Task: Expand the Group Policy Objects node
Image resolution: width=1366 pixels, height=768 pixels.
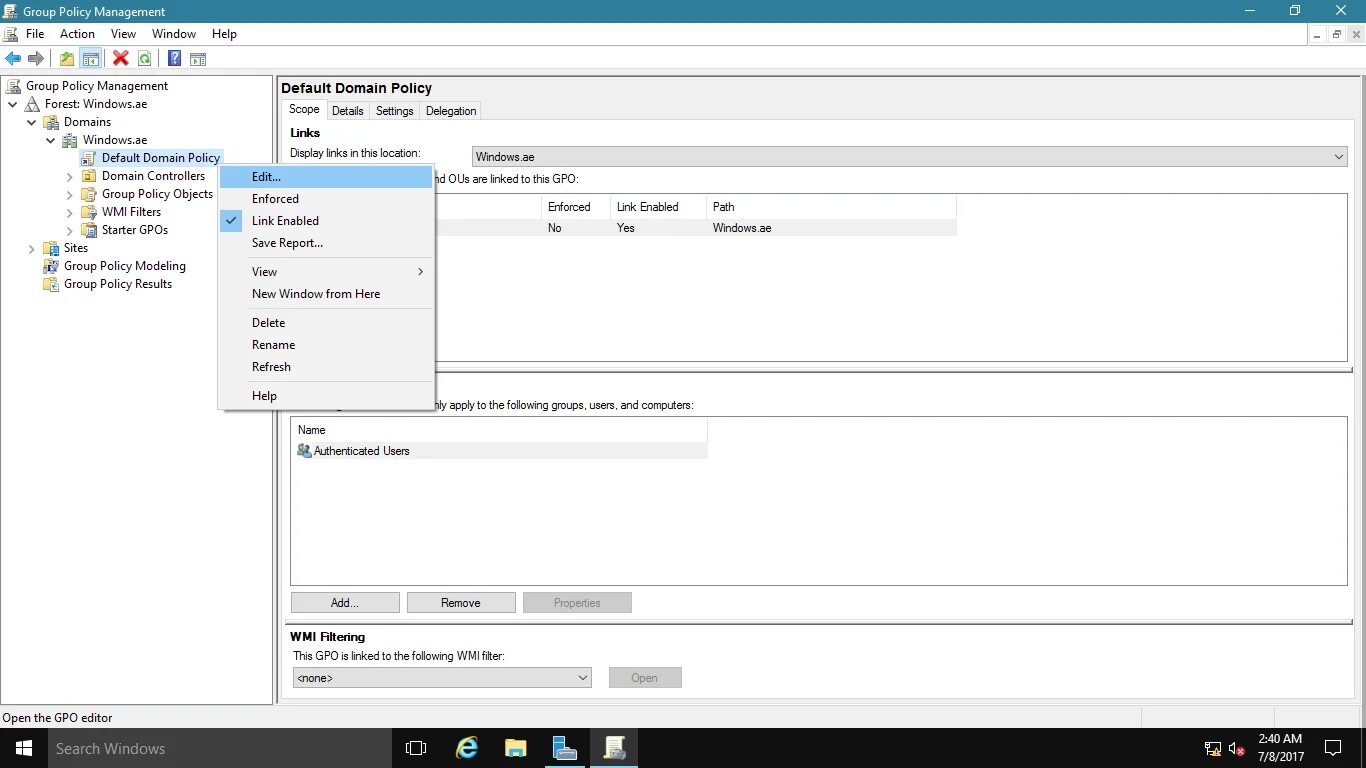Action: pos(70,194)
